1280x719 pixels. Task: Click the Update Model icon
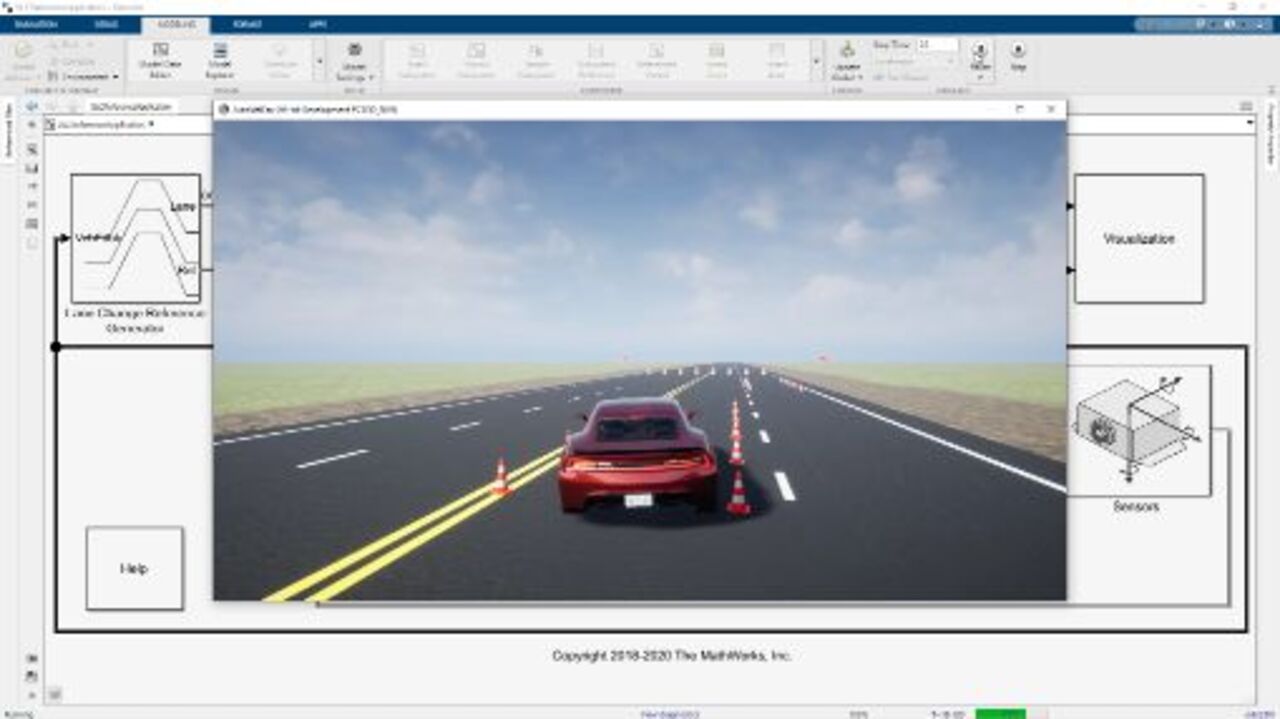pyautogui.click(x=847, y=58)
